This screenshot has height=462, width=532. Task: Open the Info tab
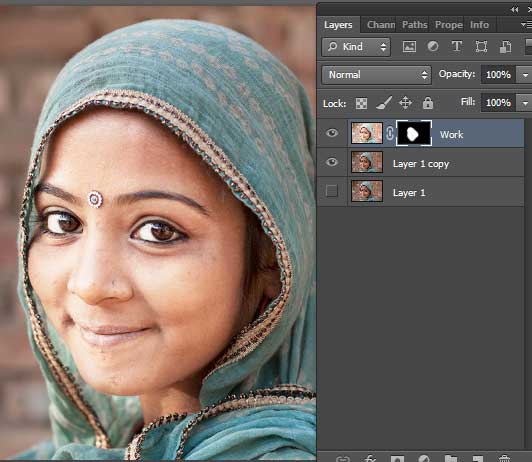(479, 25)
